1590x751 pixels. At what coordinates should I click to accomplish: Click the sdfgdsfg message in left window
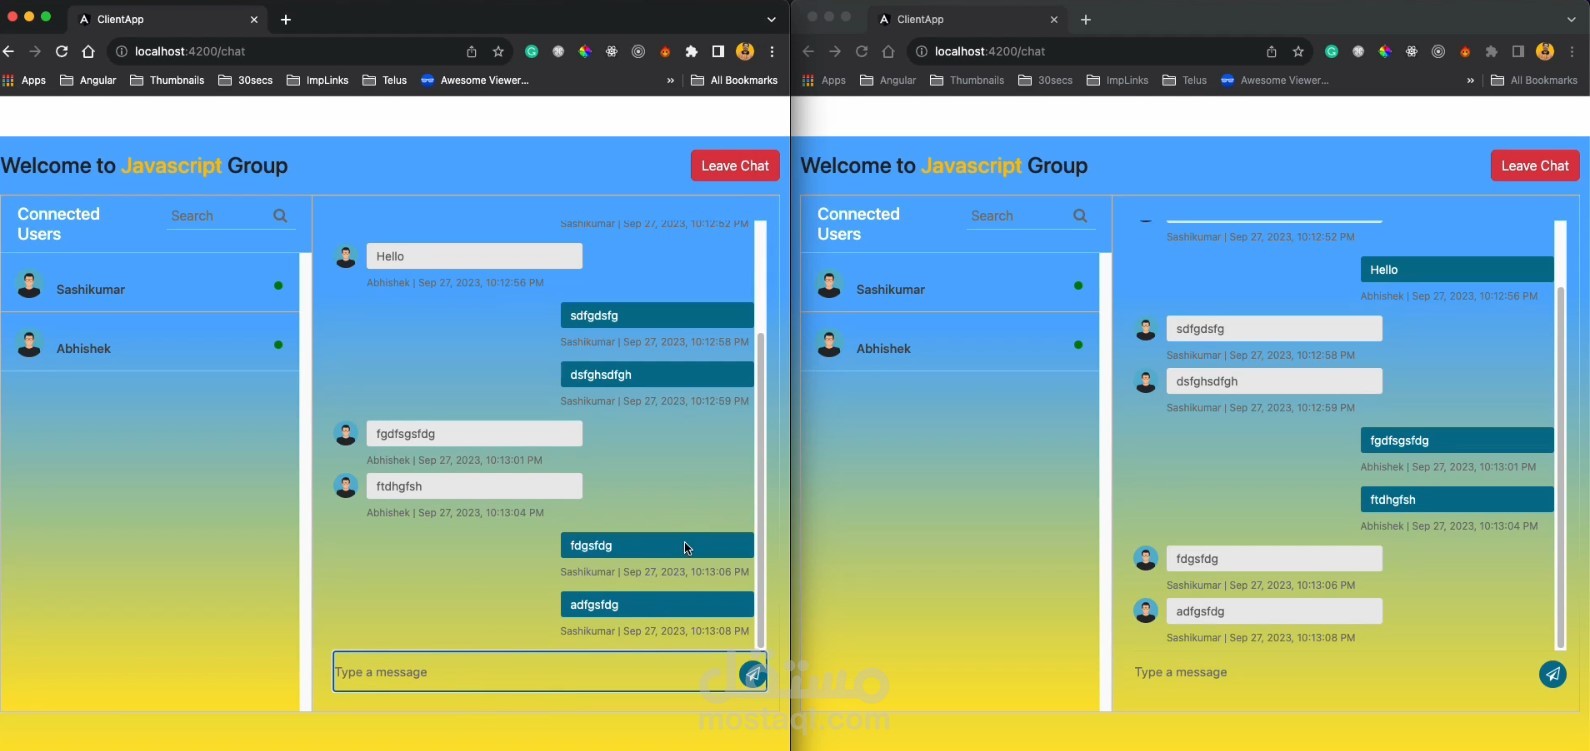657,315
